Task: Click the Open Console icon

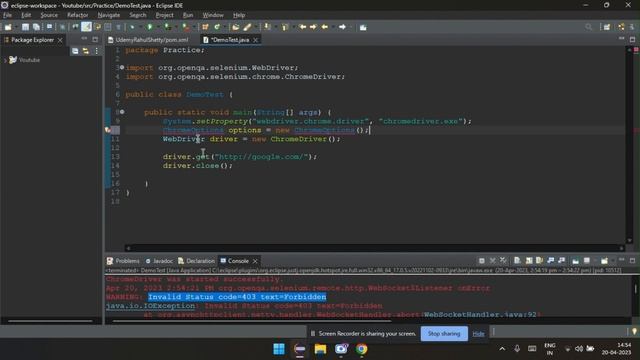Action: (x=604, y=260)
